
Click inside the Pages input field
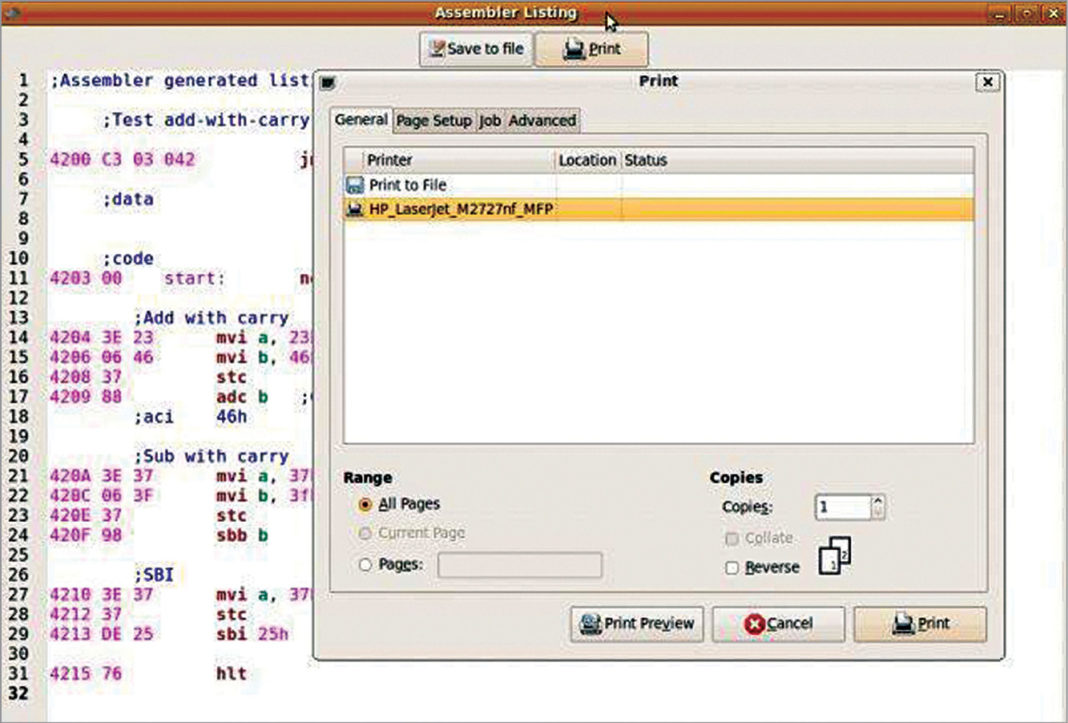click(x=520, y=565)
